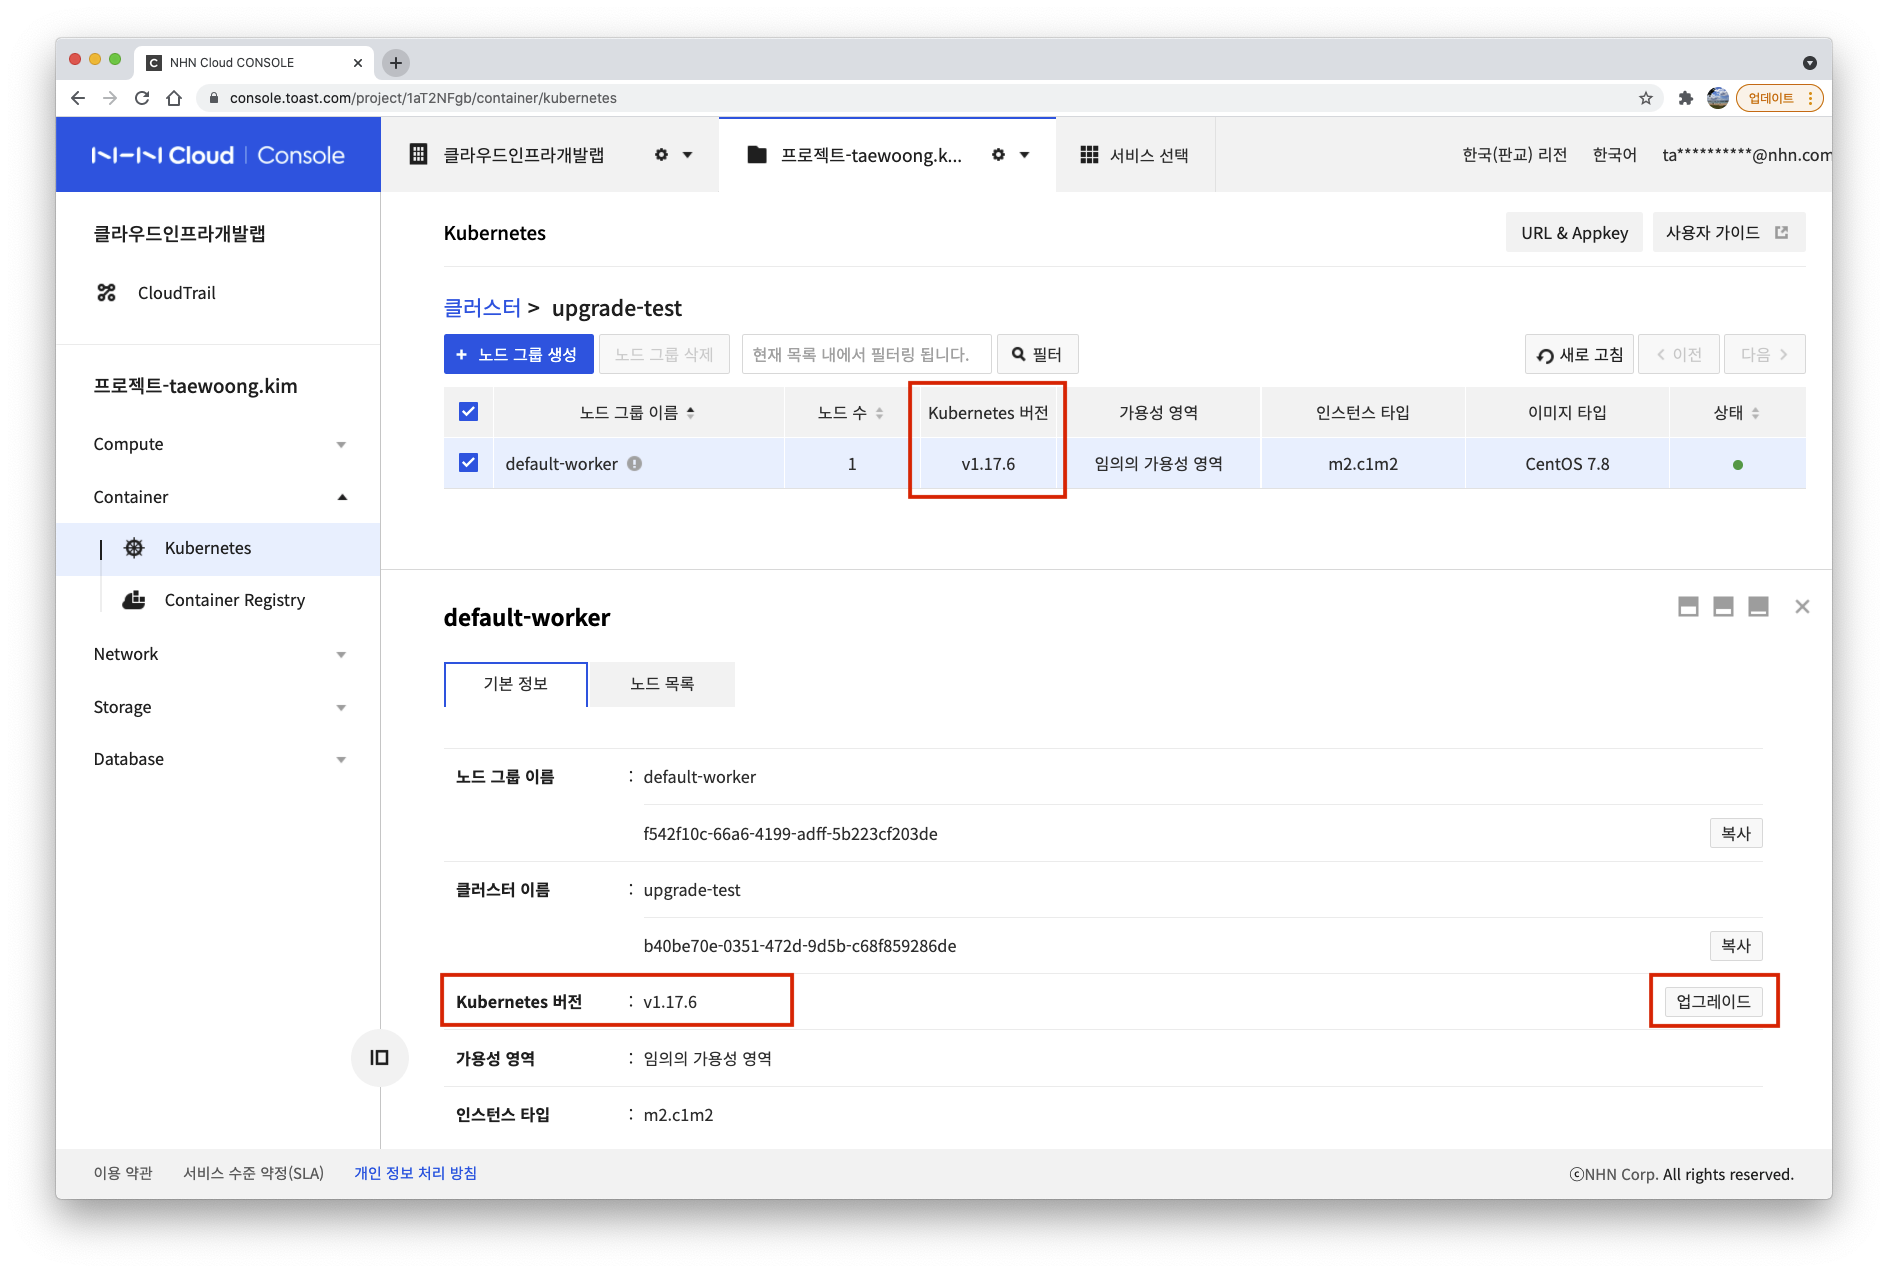The height and width of the screenshot is (1273, 1888).
Task: Click the Chrome 업데이트 button
Action: point(1780,98)
